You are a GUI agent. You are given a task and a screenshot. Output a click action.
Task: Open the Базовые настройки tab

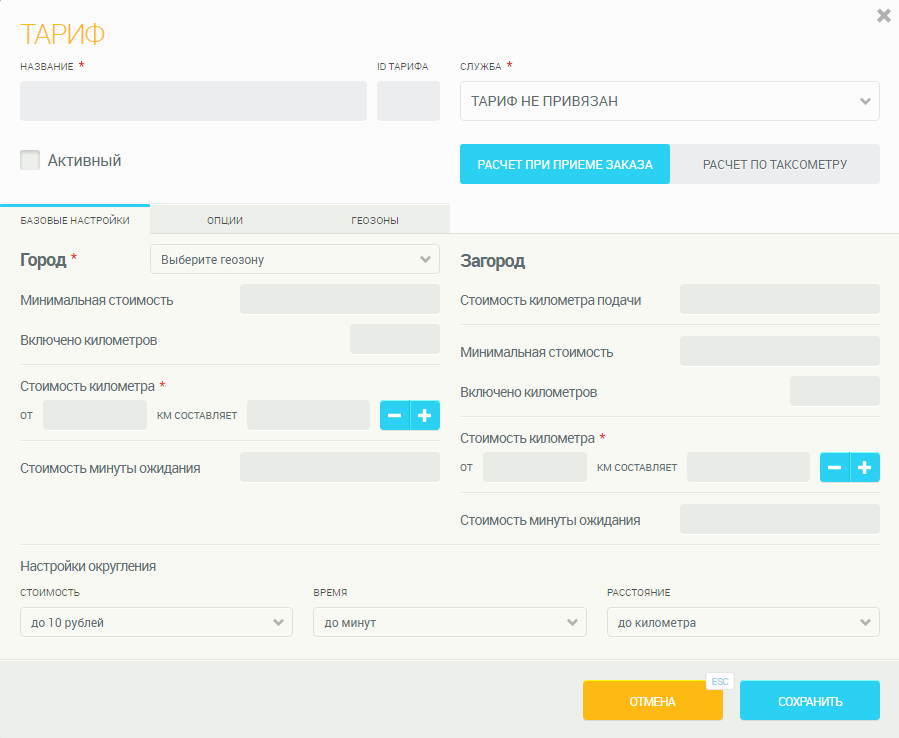(x=75, y=220)
